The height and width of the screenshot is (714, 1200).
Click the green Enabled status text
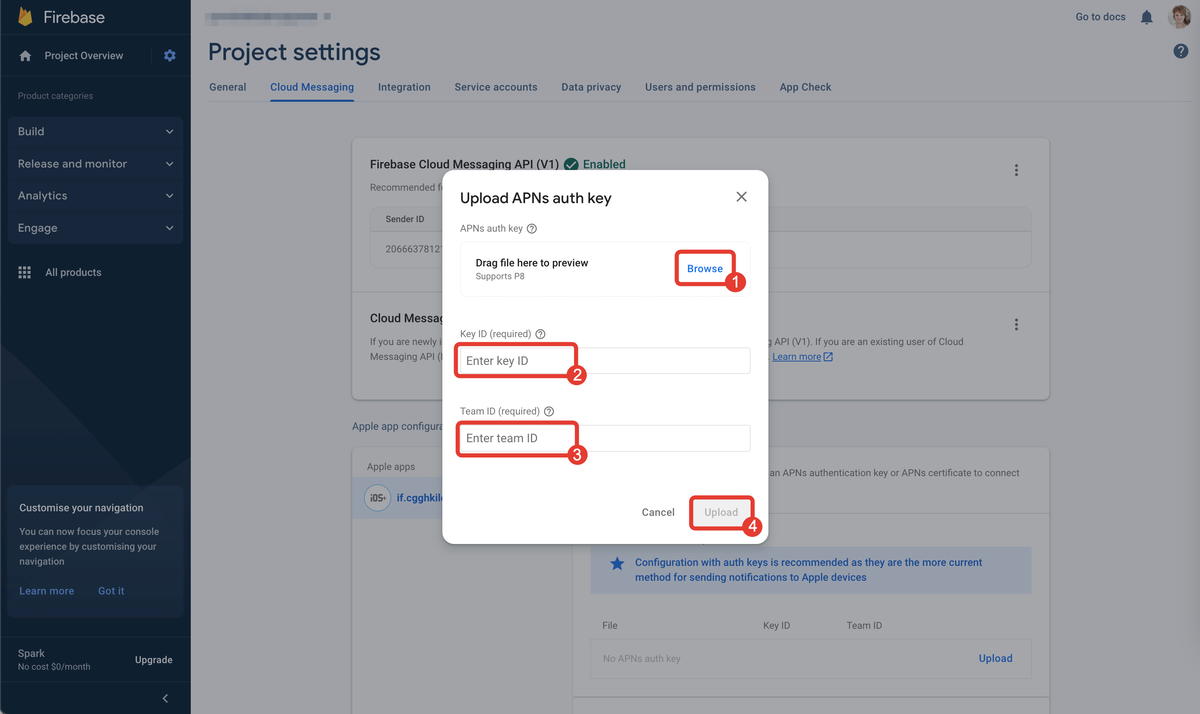click(604, 164)
